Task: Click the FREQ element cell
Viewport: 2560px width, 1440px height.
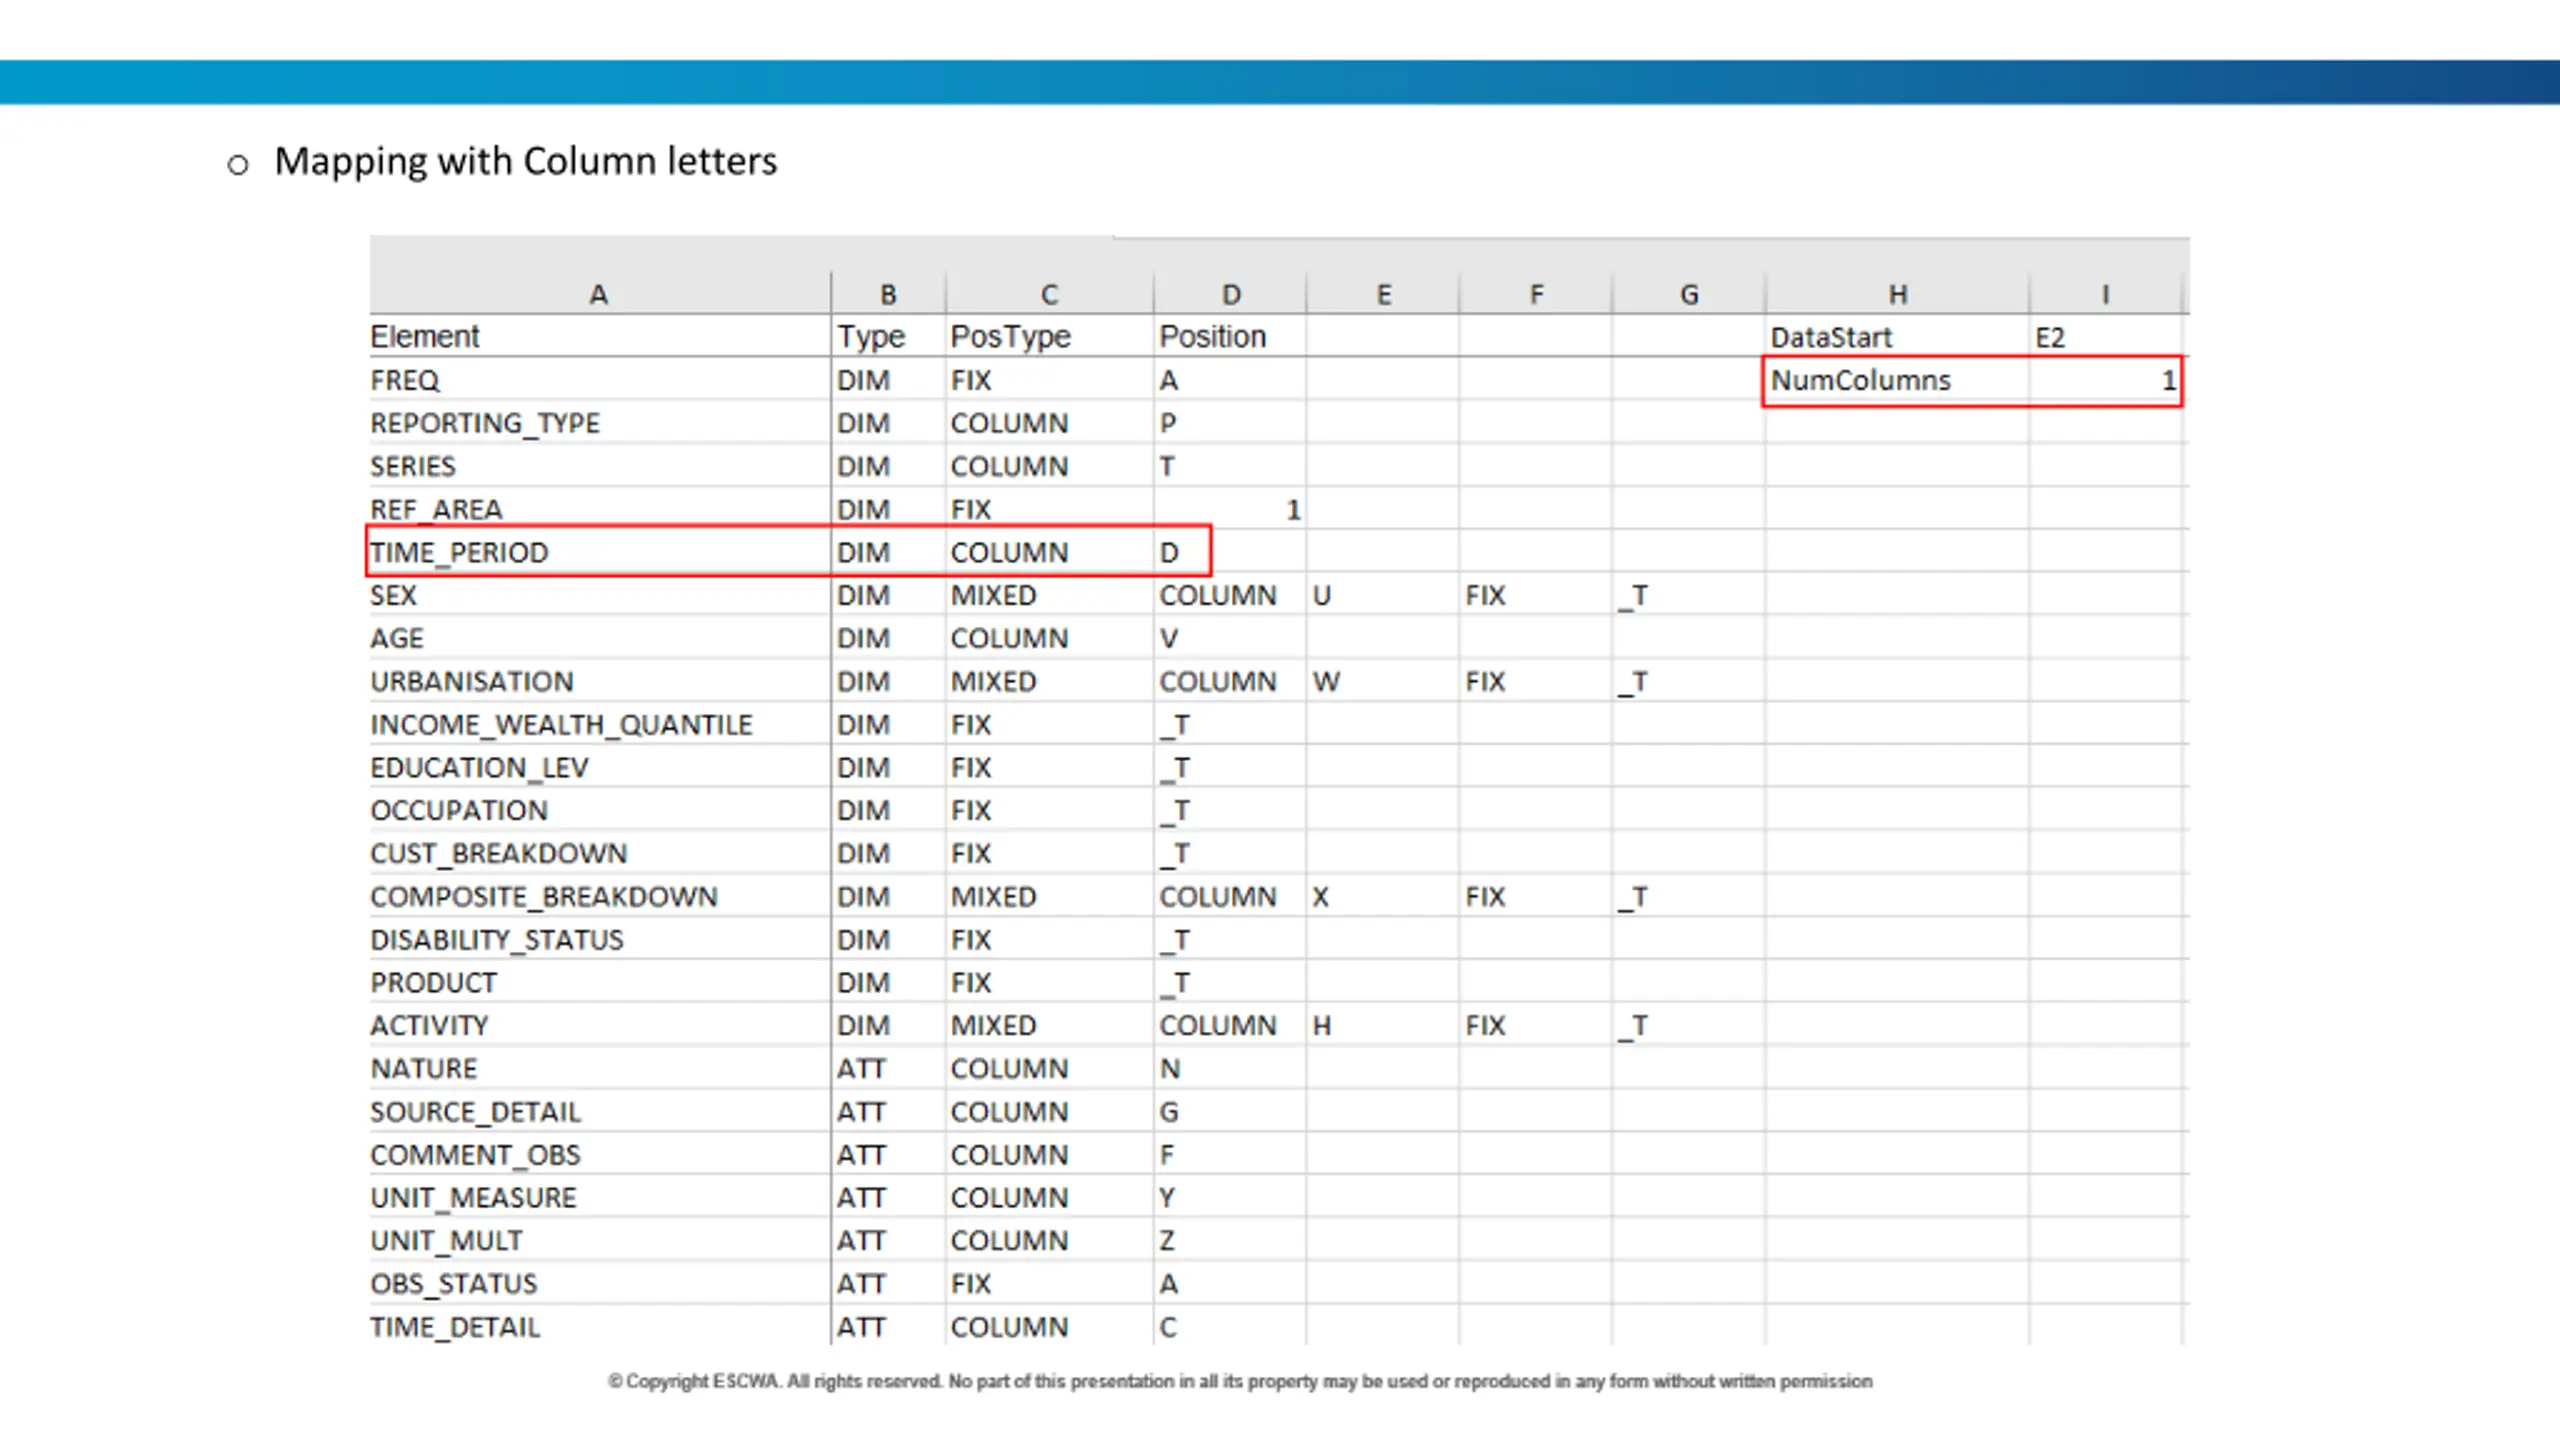Action: pyautogui.click(x=599, y=380)
